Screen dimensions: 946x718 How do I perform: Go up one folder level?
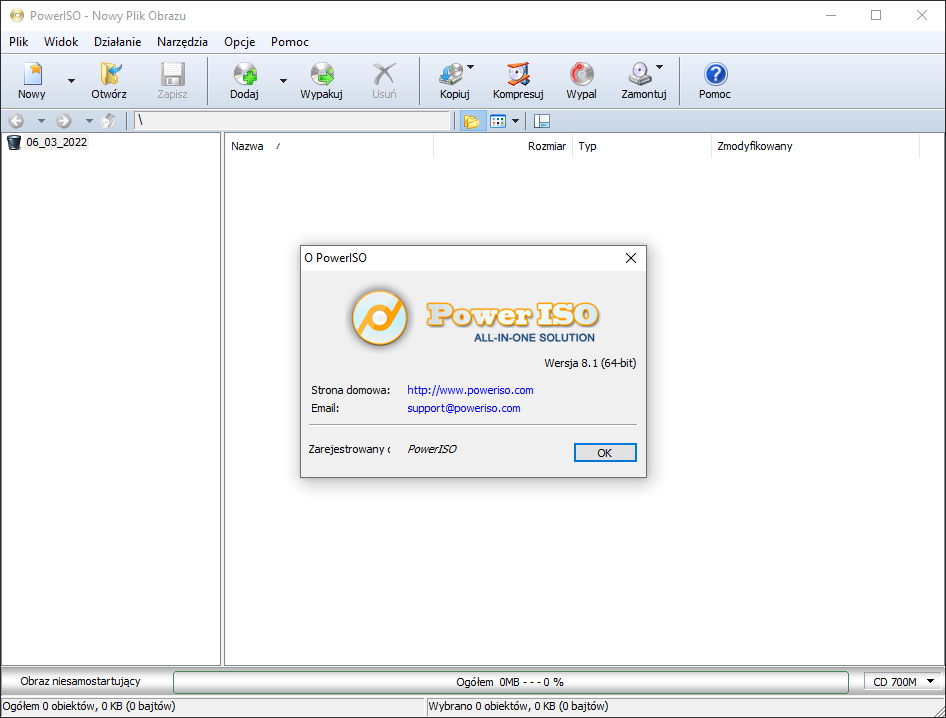click(x=109, y=121)
